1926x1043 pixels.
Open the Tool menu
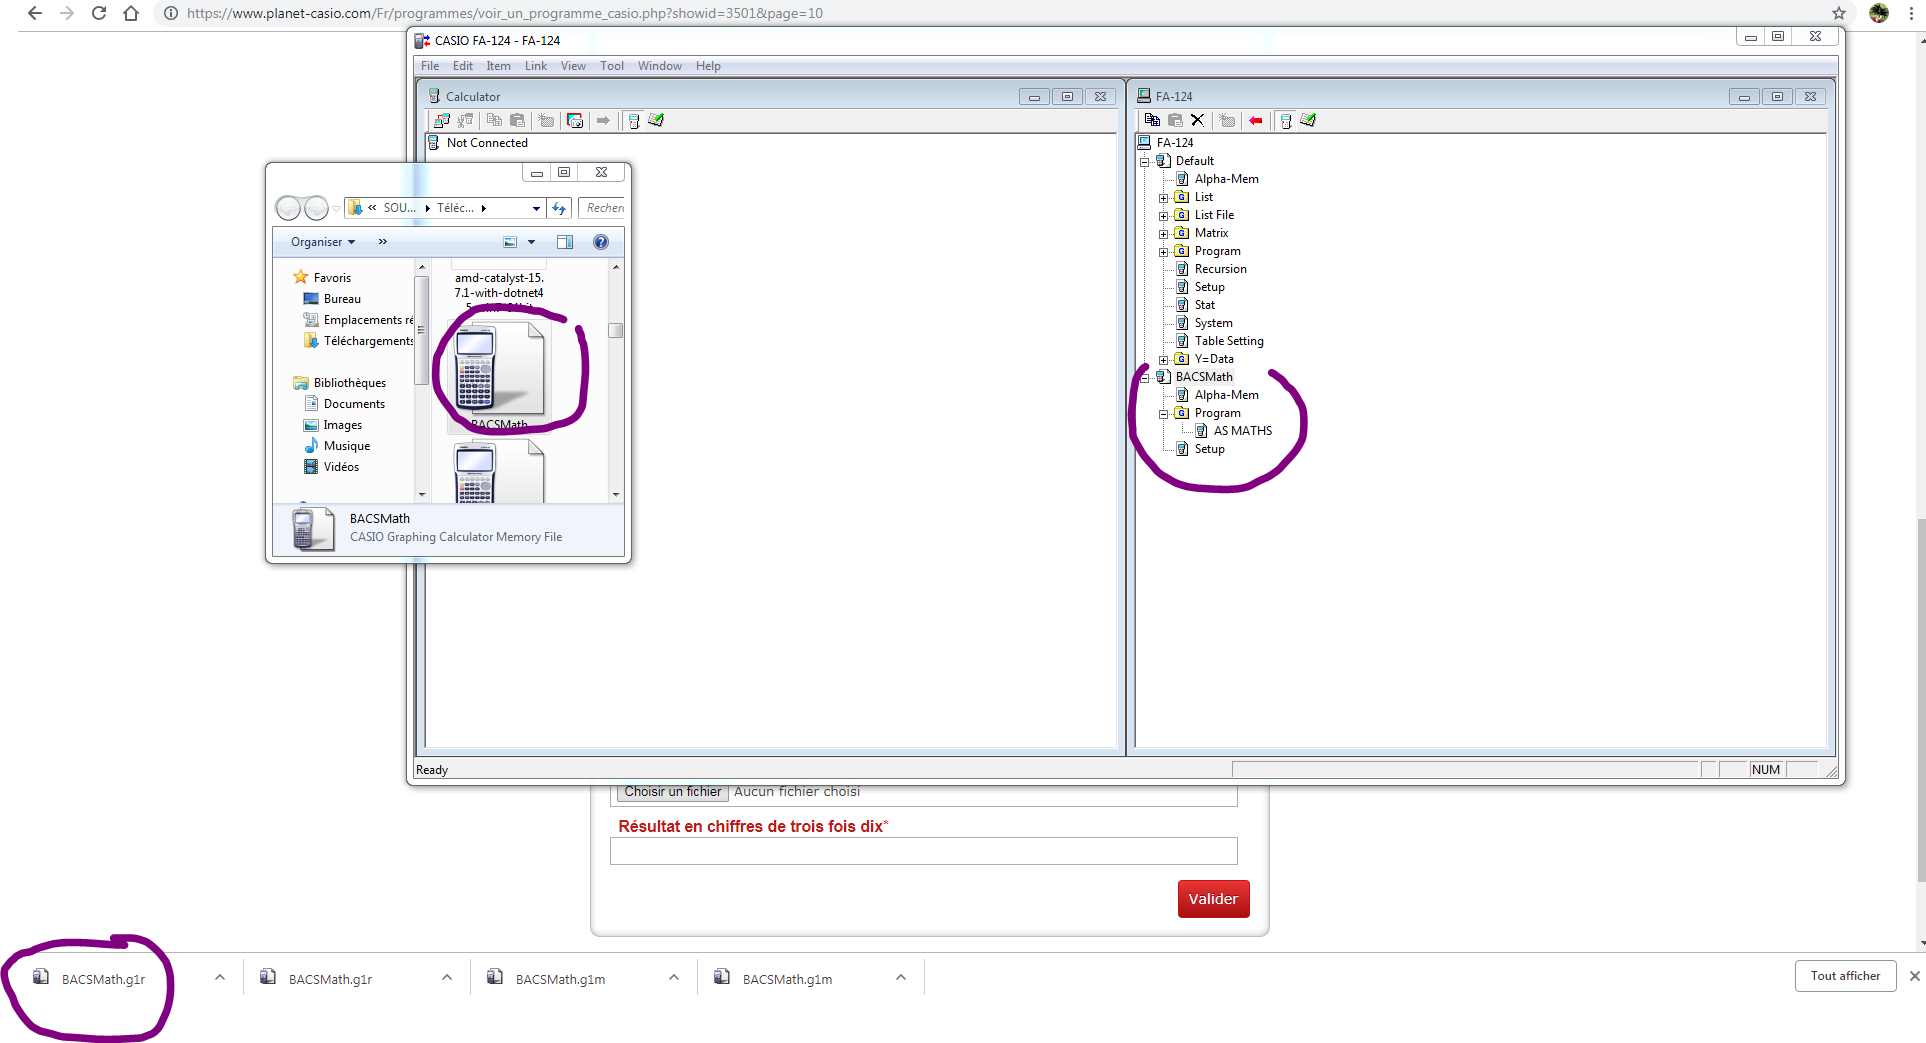[612, 66]
